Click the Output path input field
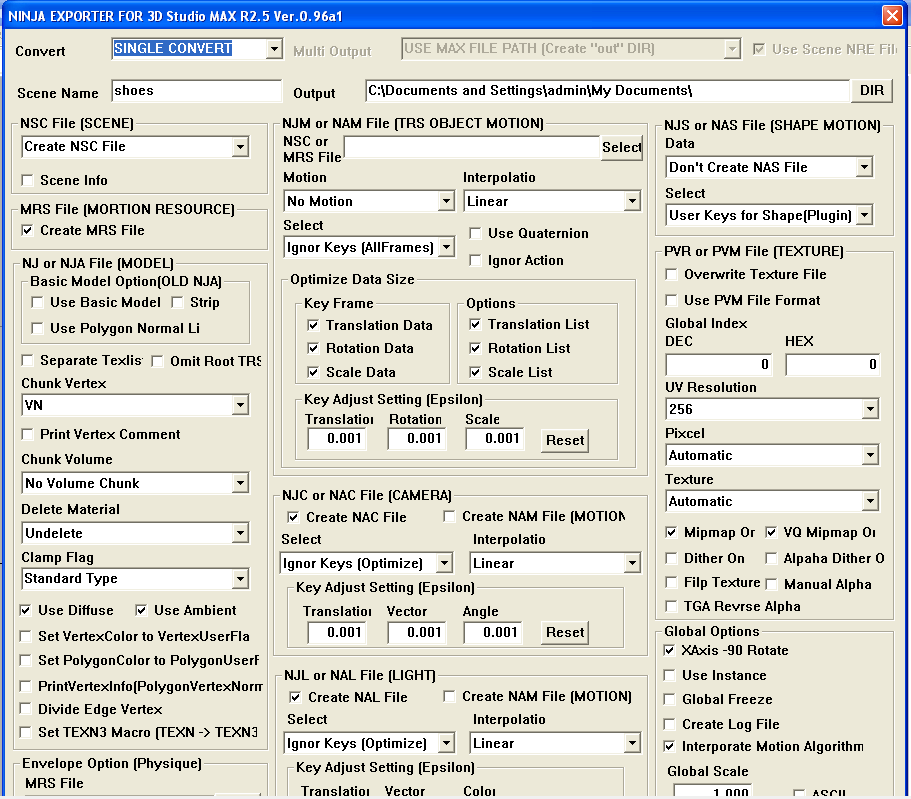 click(607, 91)
